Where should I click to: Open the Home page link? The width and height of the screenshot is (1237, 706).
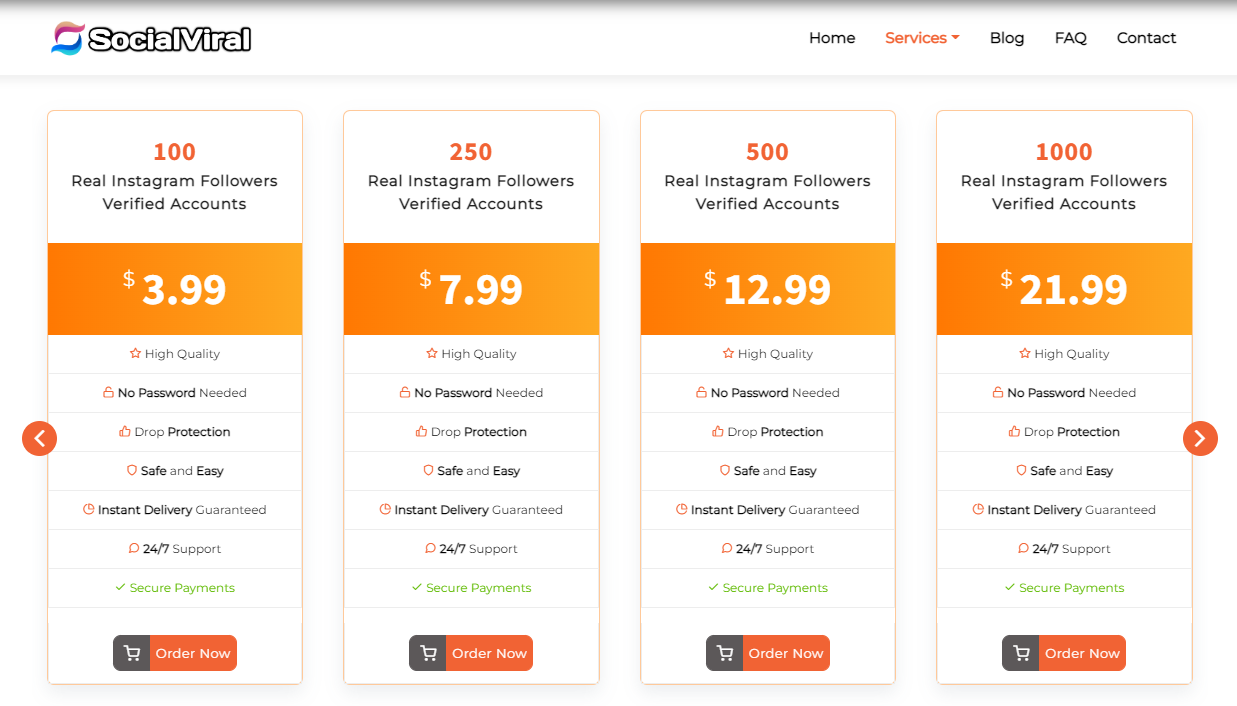832,38
